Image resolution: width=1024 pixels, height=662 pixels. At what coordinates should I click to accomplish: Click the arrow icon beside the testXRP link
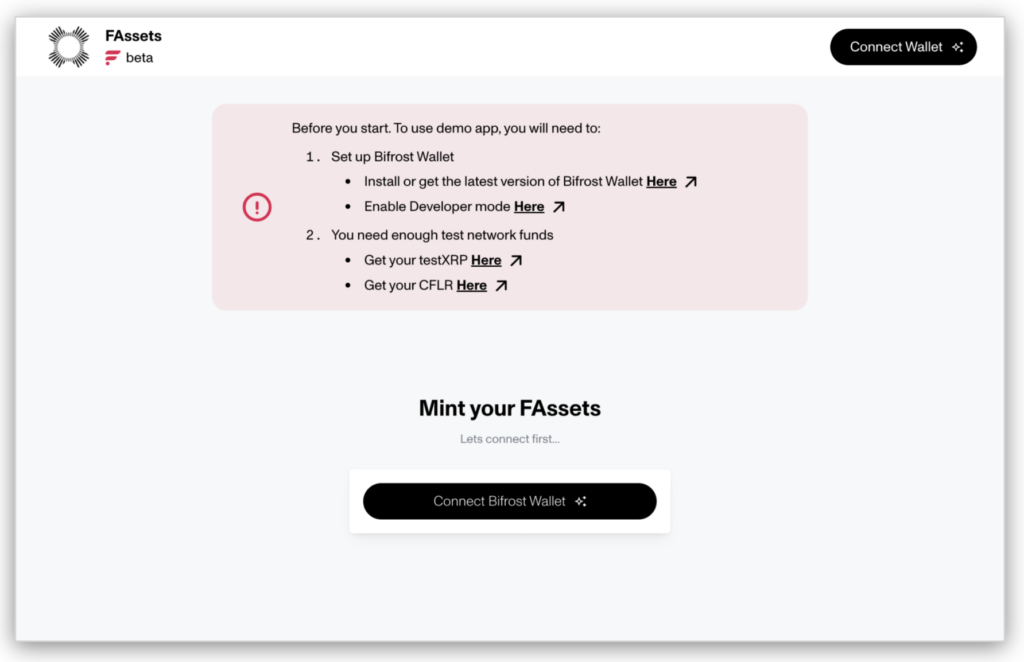tap(516, 261)
